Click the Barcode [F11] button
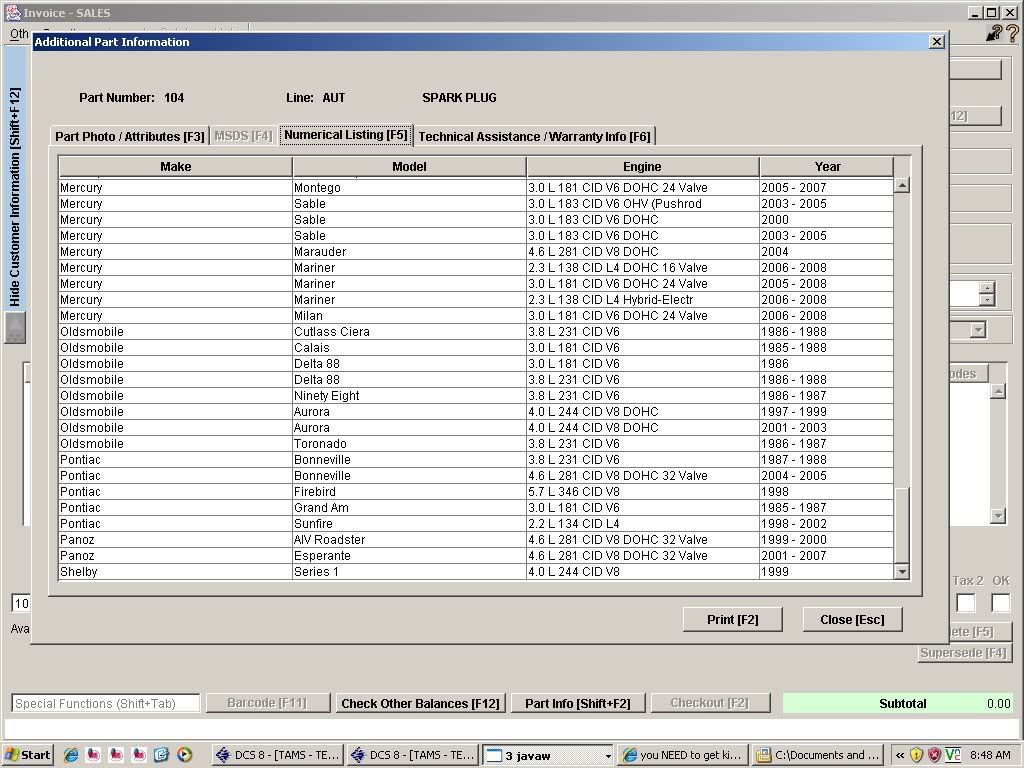Screen dimensions: 1024x768 pos(266,703)
